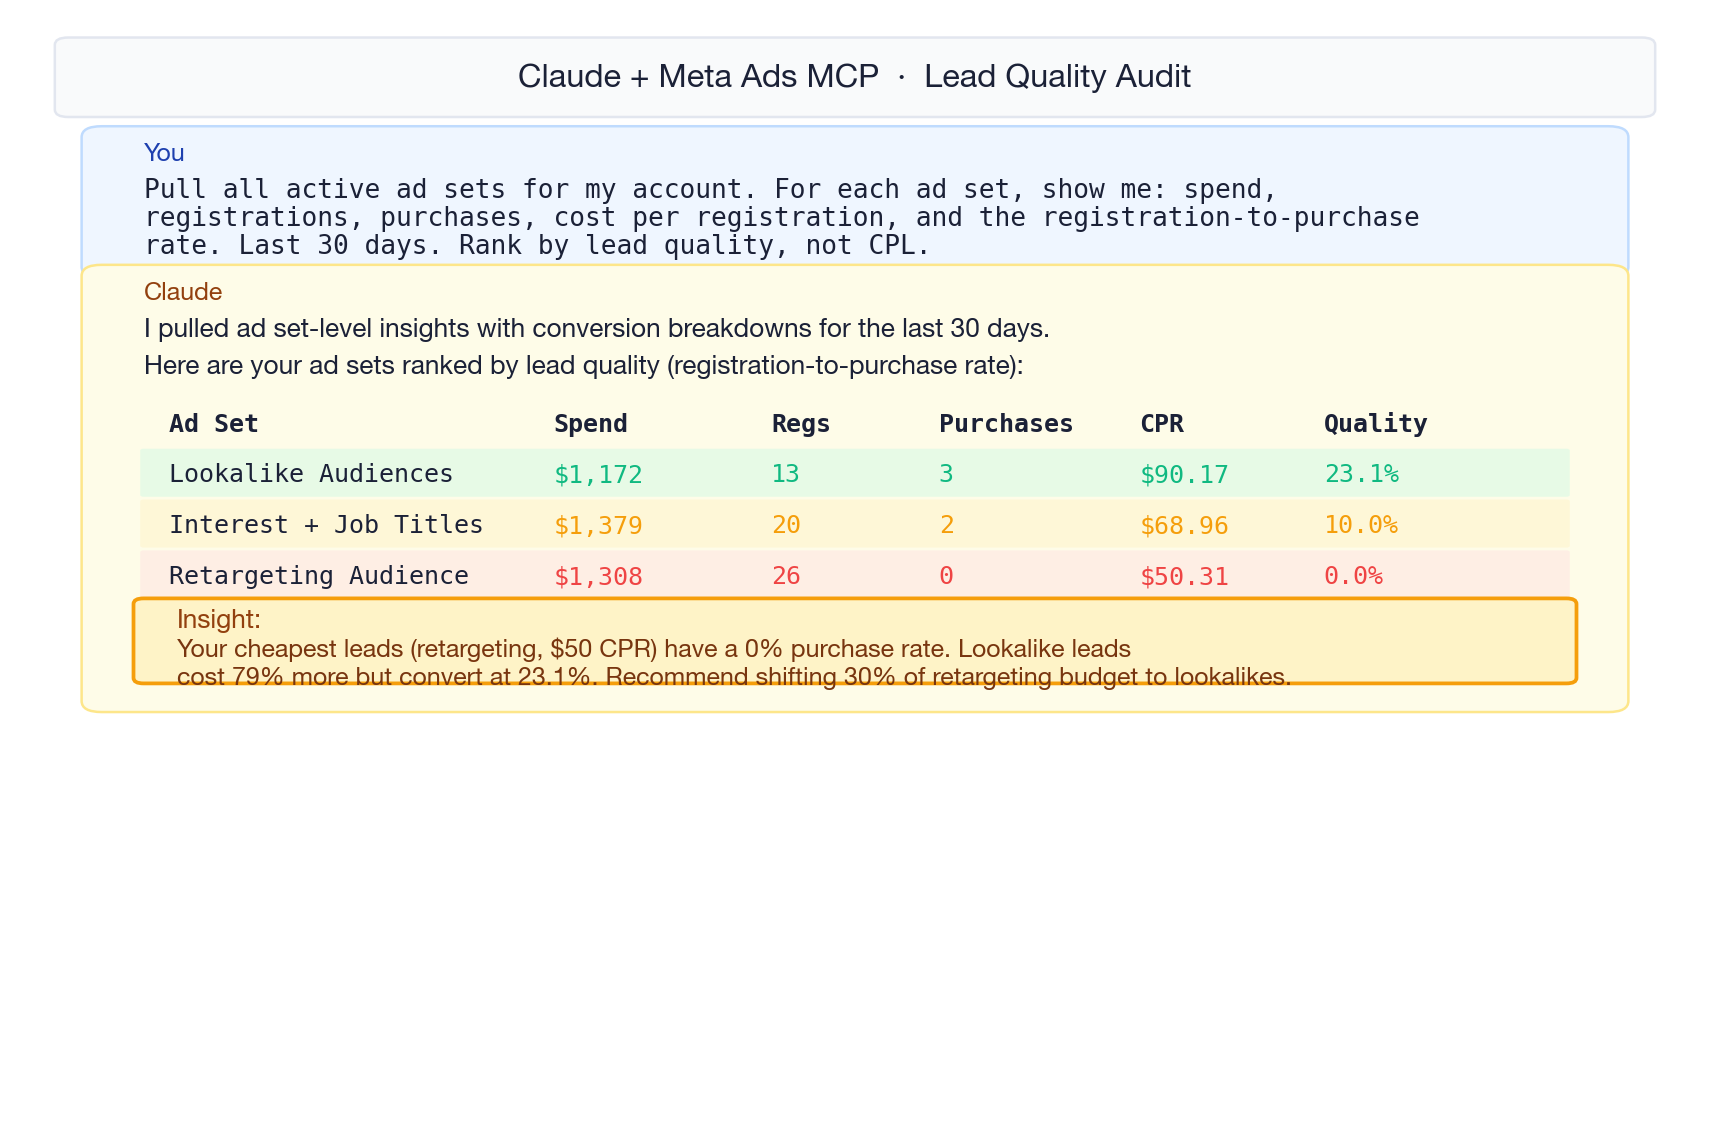Click the 26 registrations value
The image size is (1710, 1144).
(x=786, y=576)
